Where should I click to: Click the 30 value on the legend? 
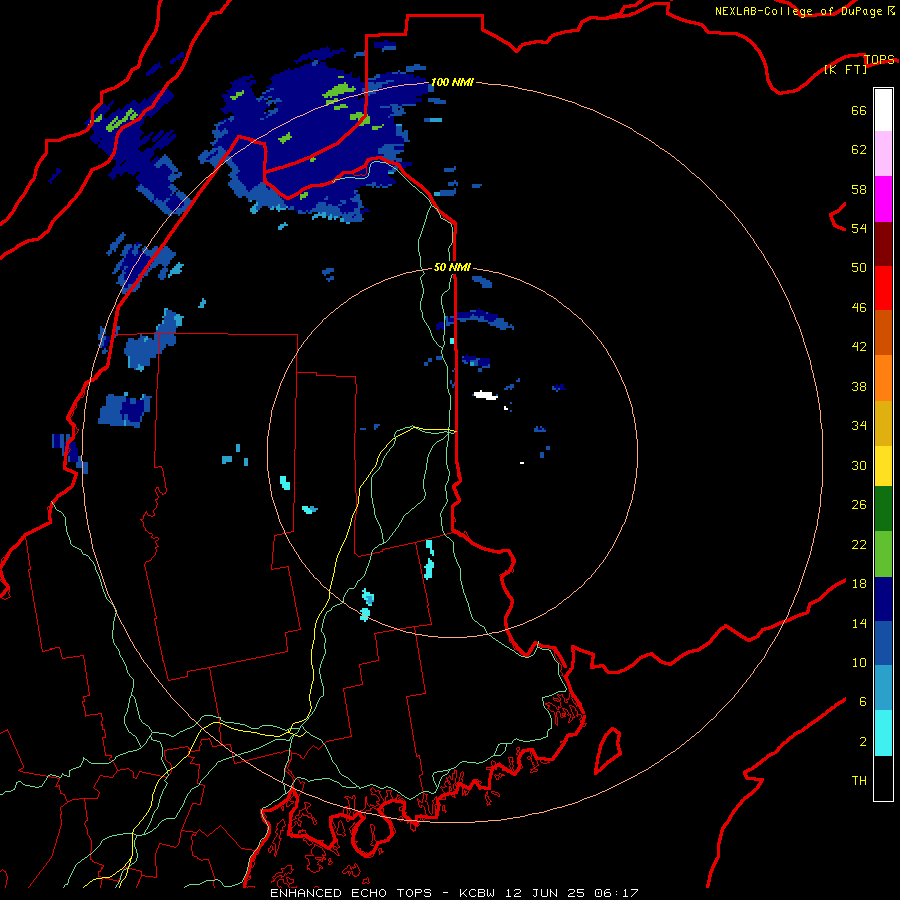[859, 465]
